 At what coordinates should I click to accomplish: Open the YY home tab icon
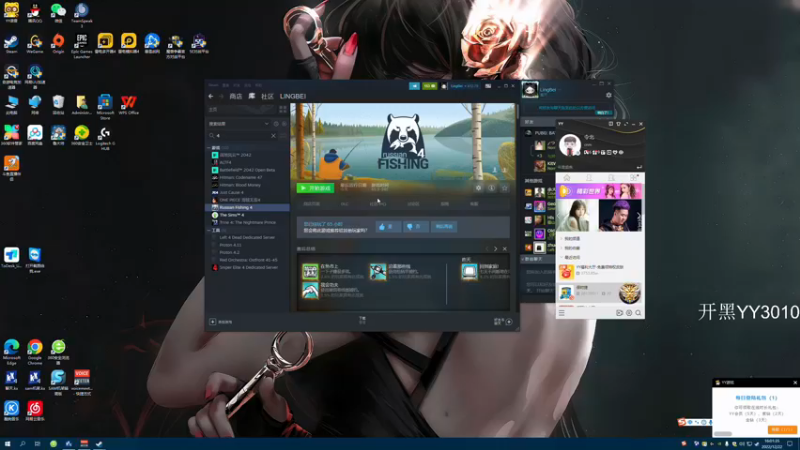click(x=567, y=178)
